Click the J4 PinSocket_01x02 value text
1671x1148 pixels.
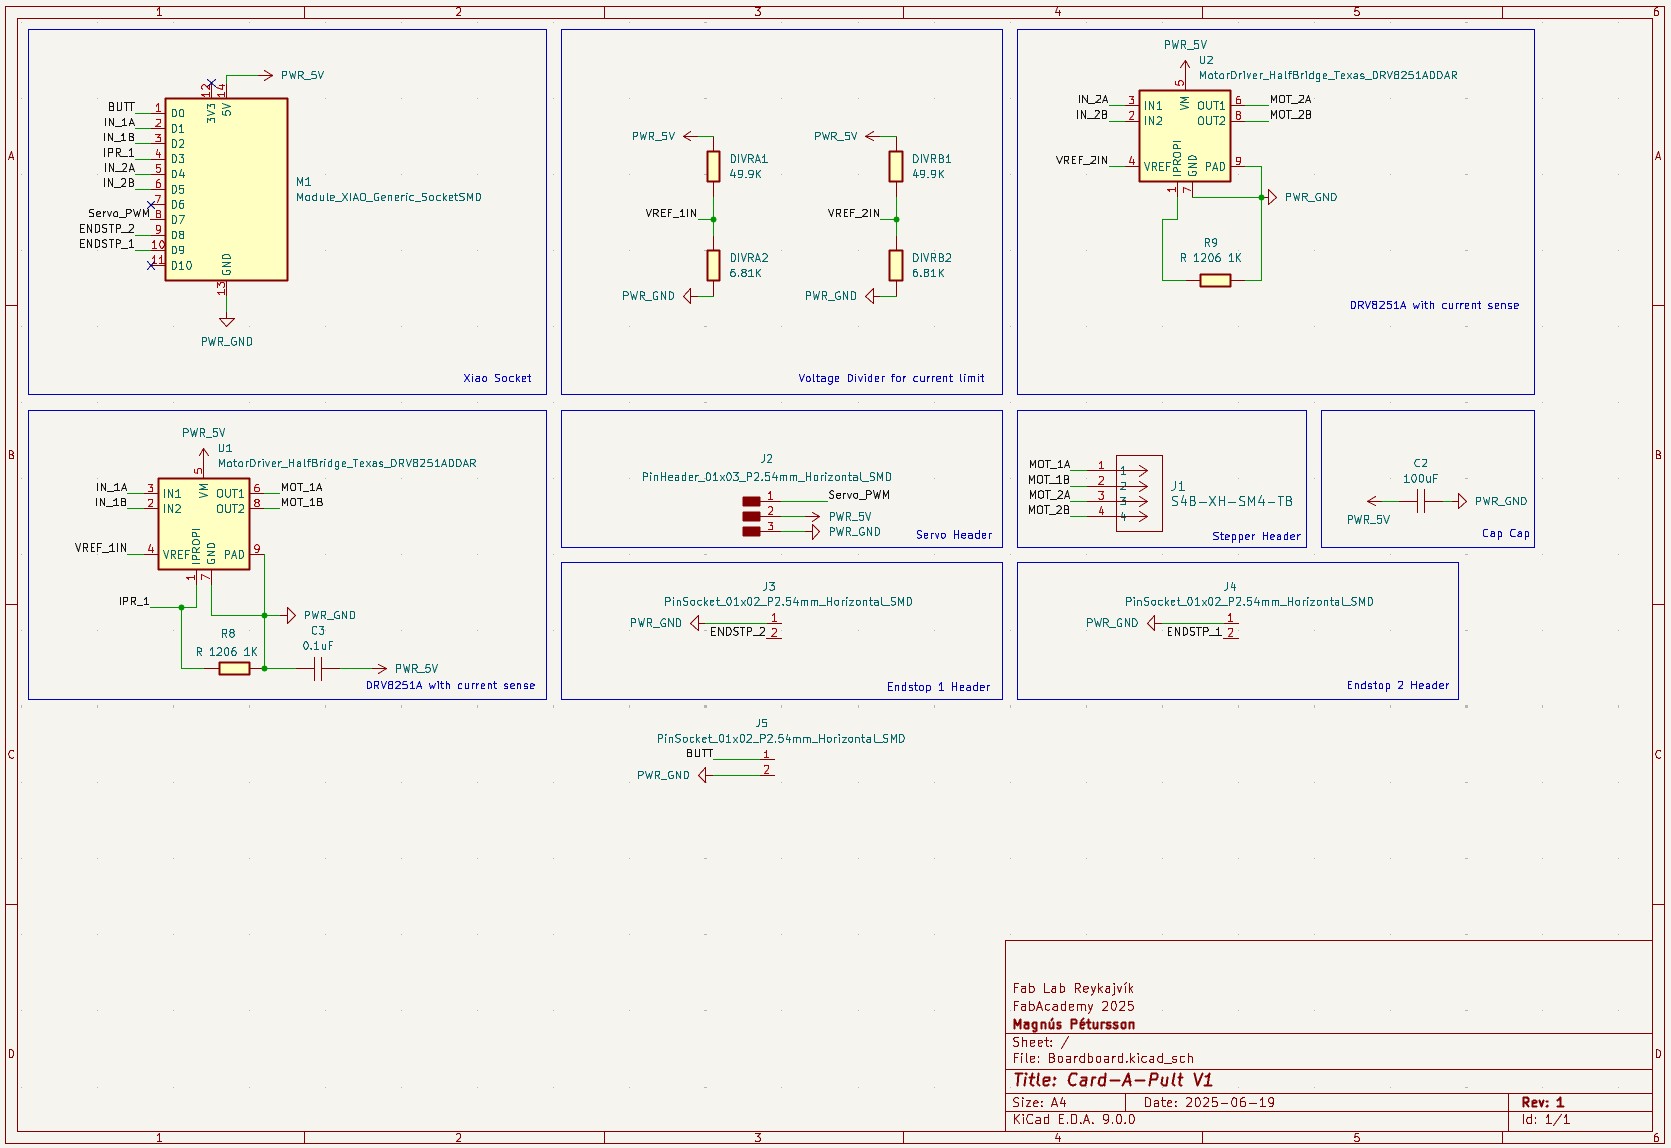point(1249,602)
